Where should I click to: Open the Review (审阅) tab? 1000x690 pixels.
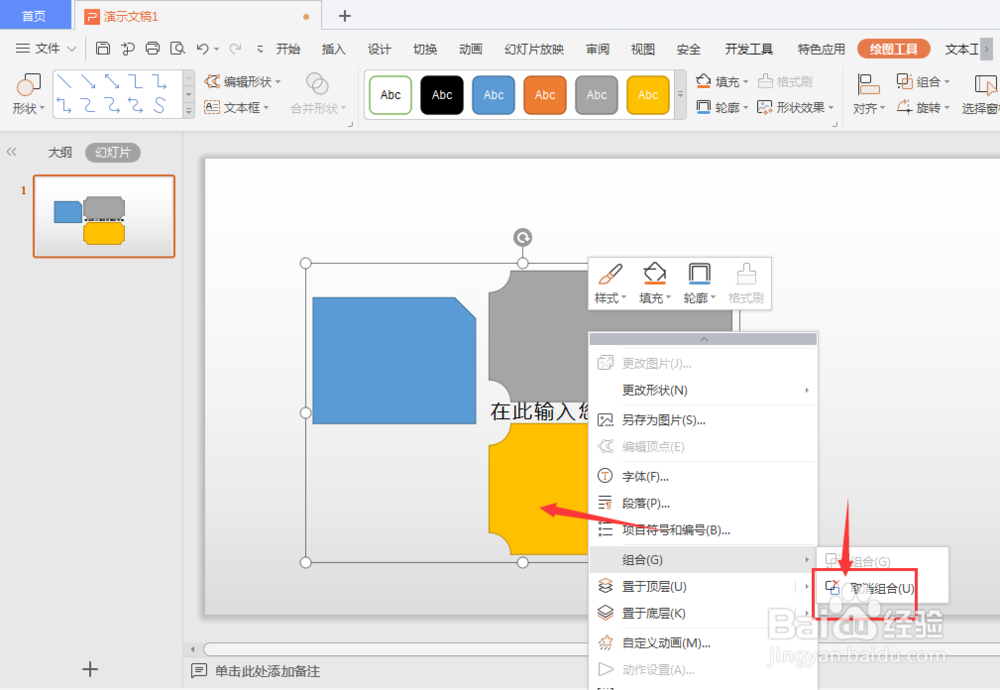(x=598, y=49)
